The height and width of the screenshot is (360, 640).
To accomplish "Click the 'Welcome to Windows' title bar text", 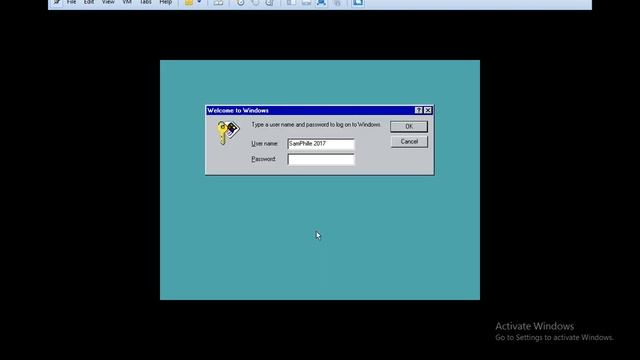I will point(238,111).
